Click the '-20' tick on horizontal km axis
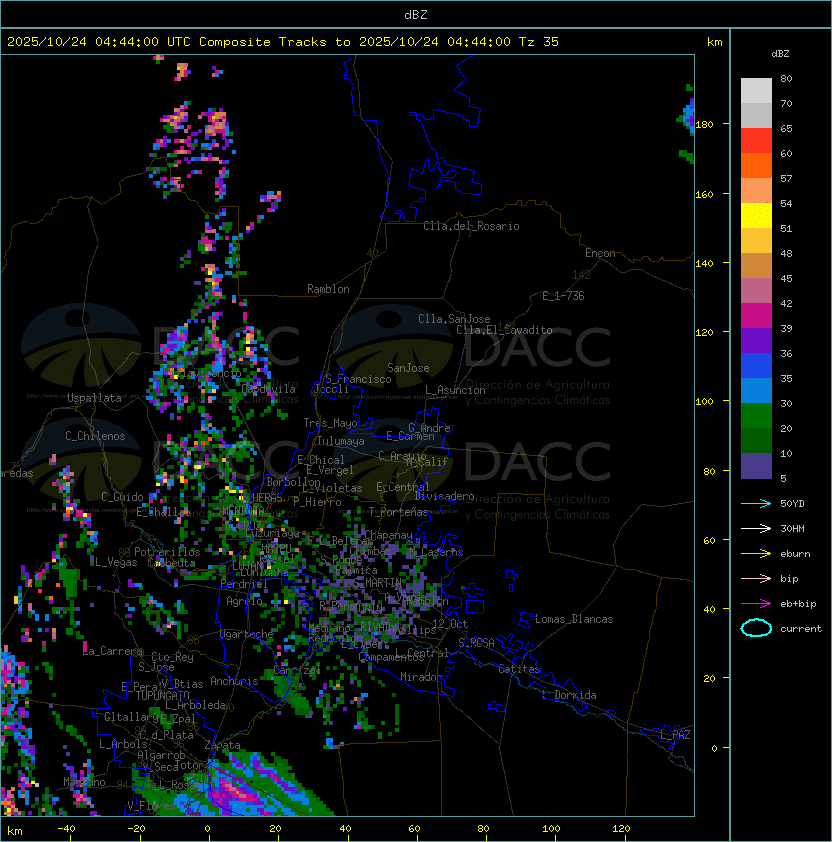The width and height of the screenshot is (832, 842). 136,829
